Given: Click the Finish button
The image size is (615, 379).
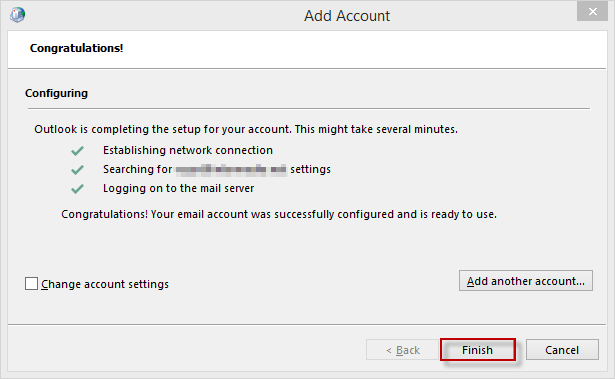Looking at the screenshot, I should coord(477,350).
